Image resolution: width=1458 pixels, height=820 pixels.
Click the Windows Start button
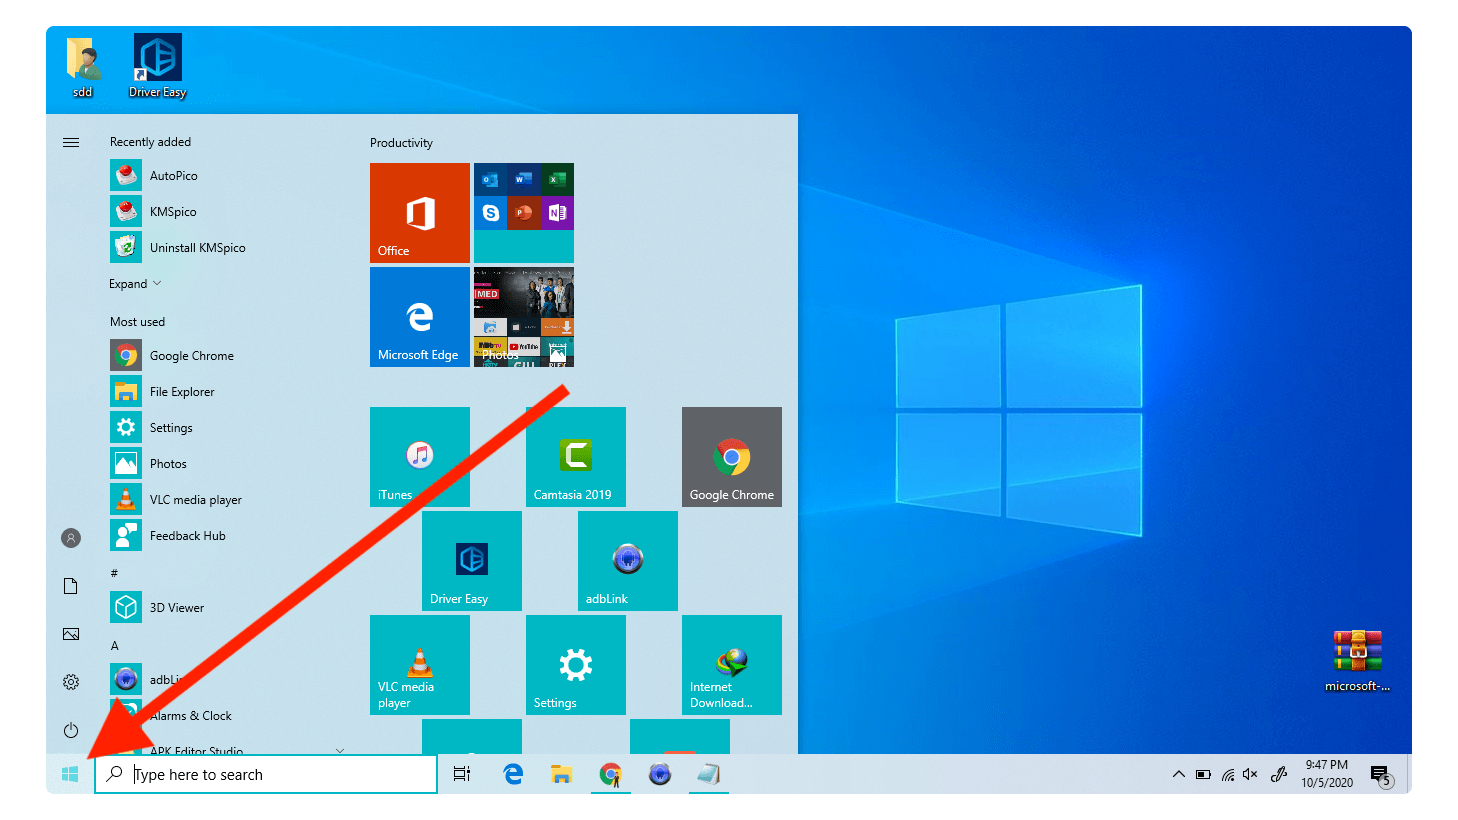tap(70, 774)
